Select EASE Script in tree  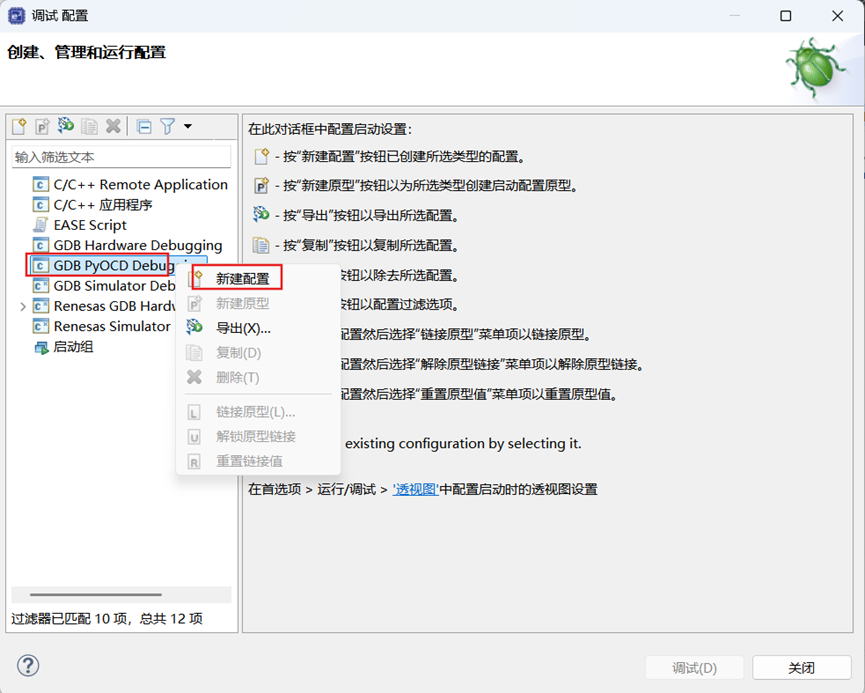pyautogui.click(x=80, y=225)
